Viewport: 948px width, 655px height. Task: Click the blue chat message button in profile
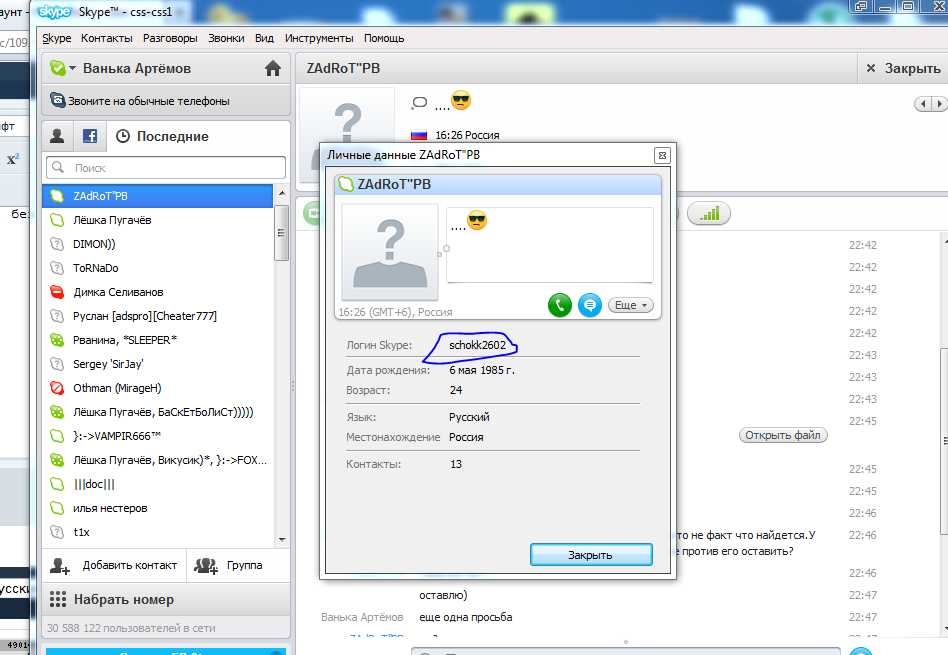point(589,305)
